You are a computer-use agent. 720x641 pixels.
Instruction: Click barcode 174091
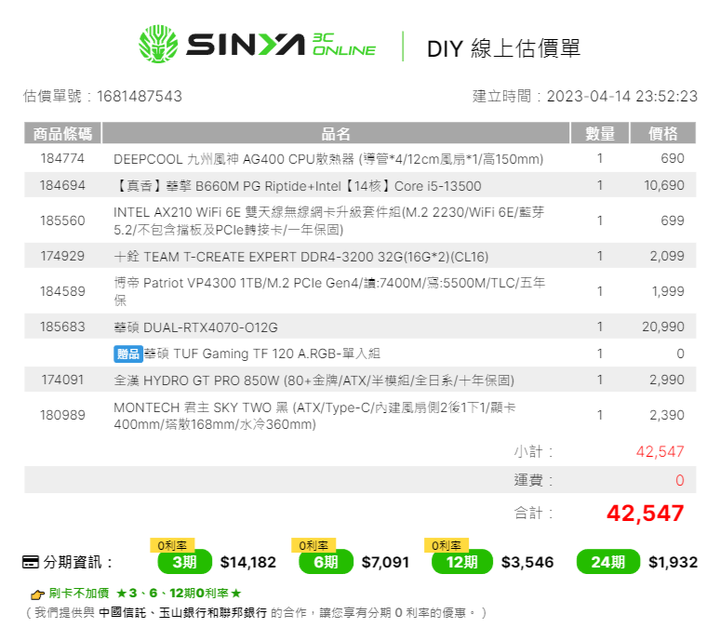[x=62, y=380]
